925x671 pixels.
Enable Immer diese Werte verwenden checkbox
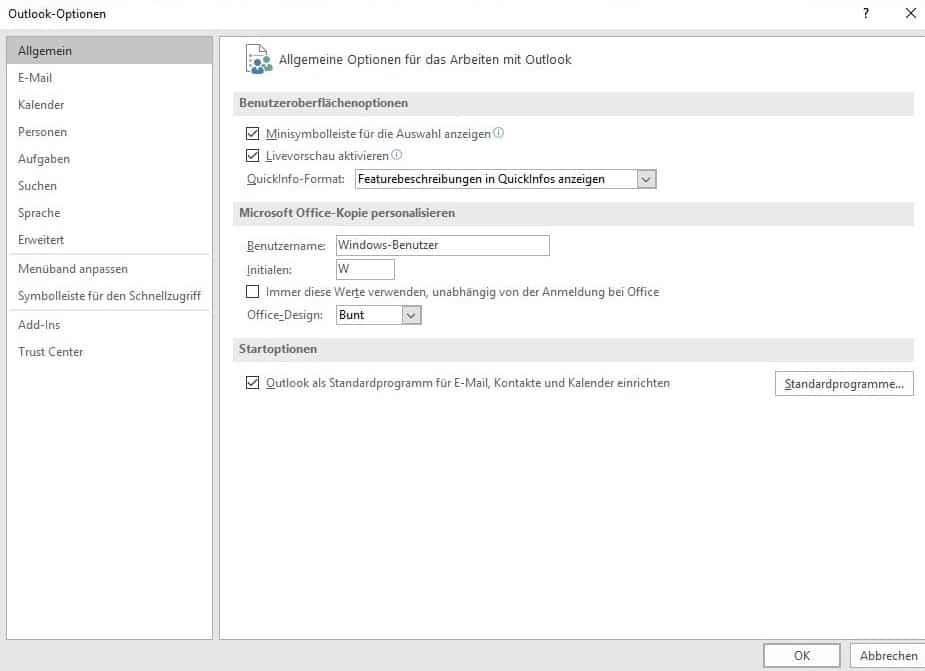[x=252, y=292]
